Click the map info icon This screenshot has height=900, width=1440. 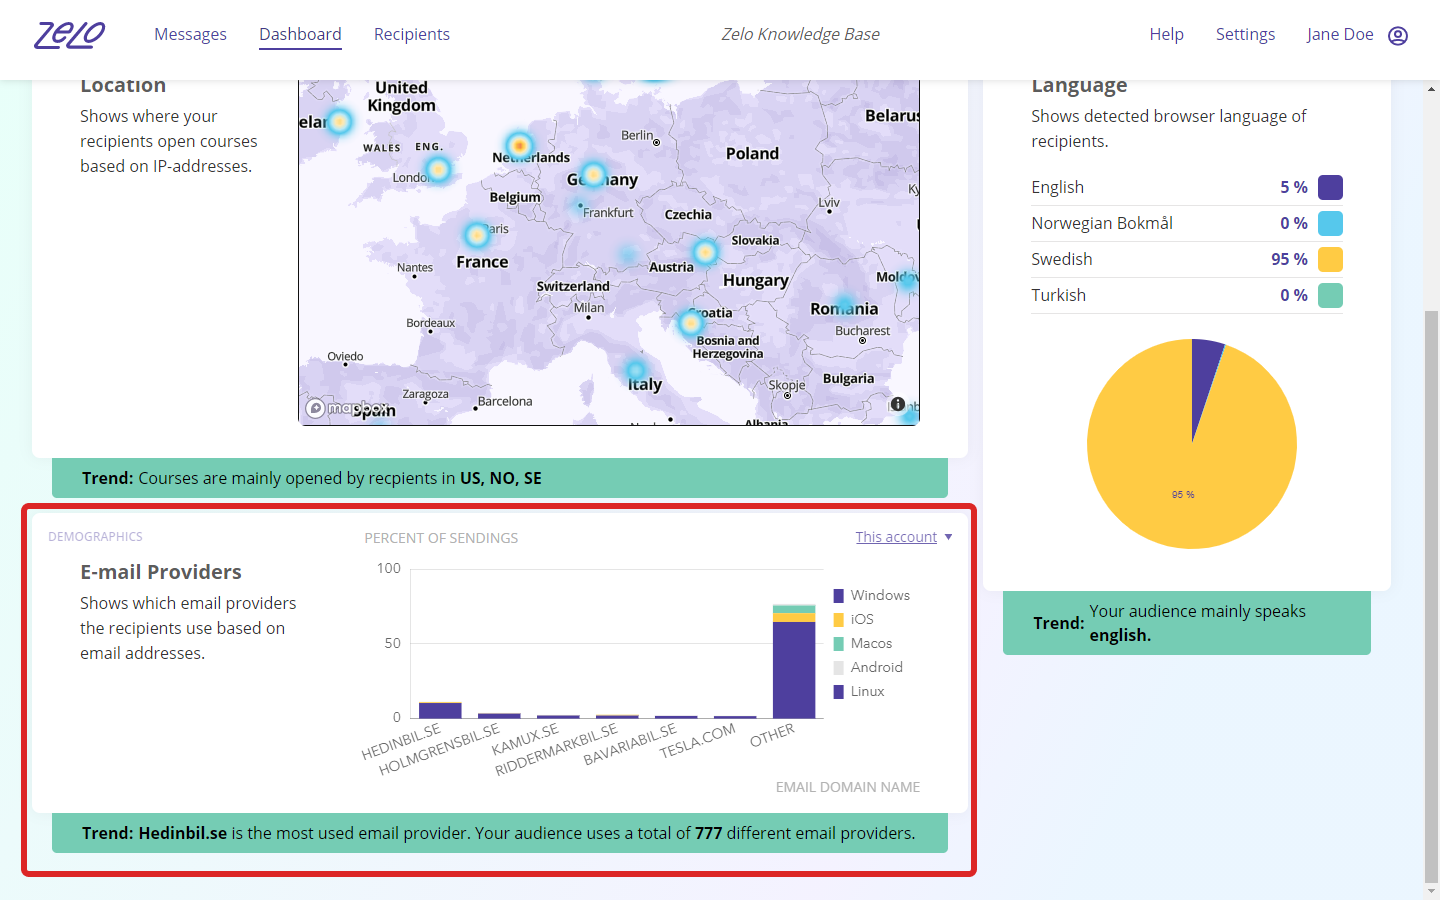[x=898, y=404]
